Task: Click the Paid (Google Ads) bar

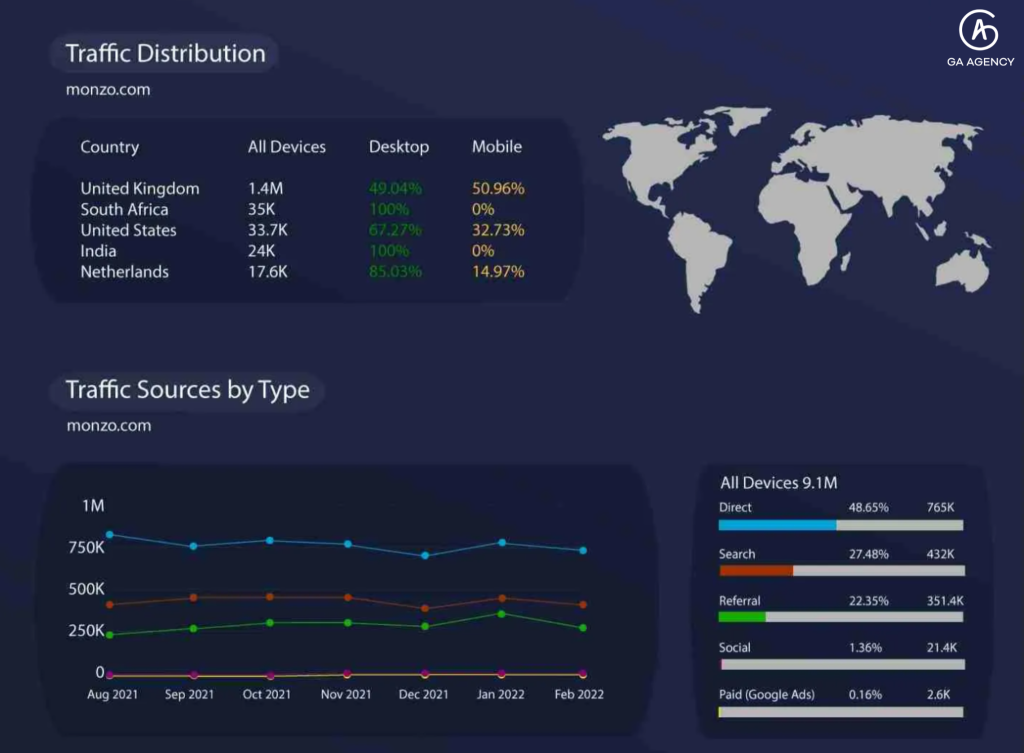Action: 840,712
